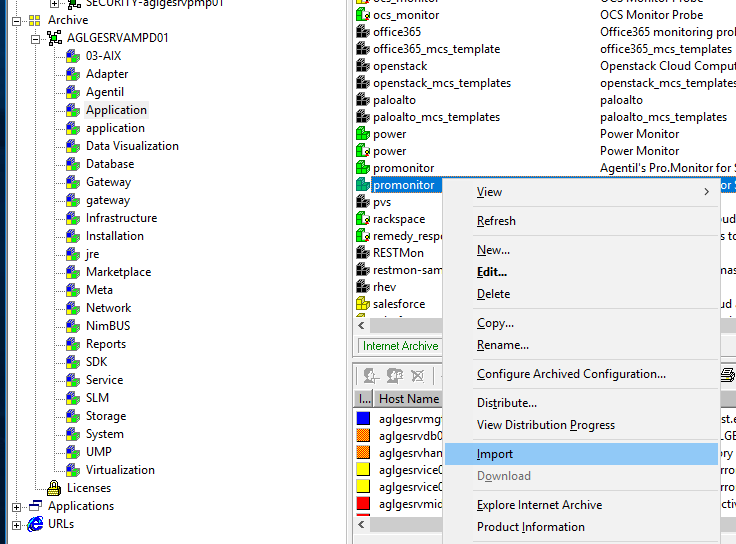This screenshot has width=736, height=544.
Task: Click the package icon next to rackspace
Action: [x=363, y=219]
